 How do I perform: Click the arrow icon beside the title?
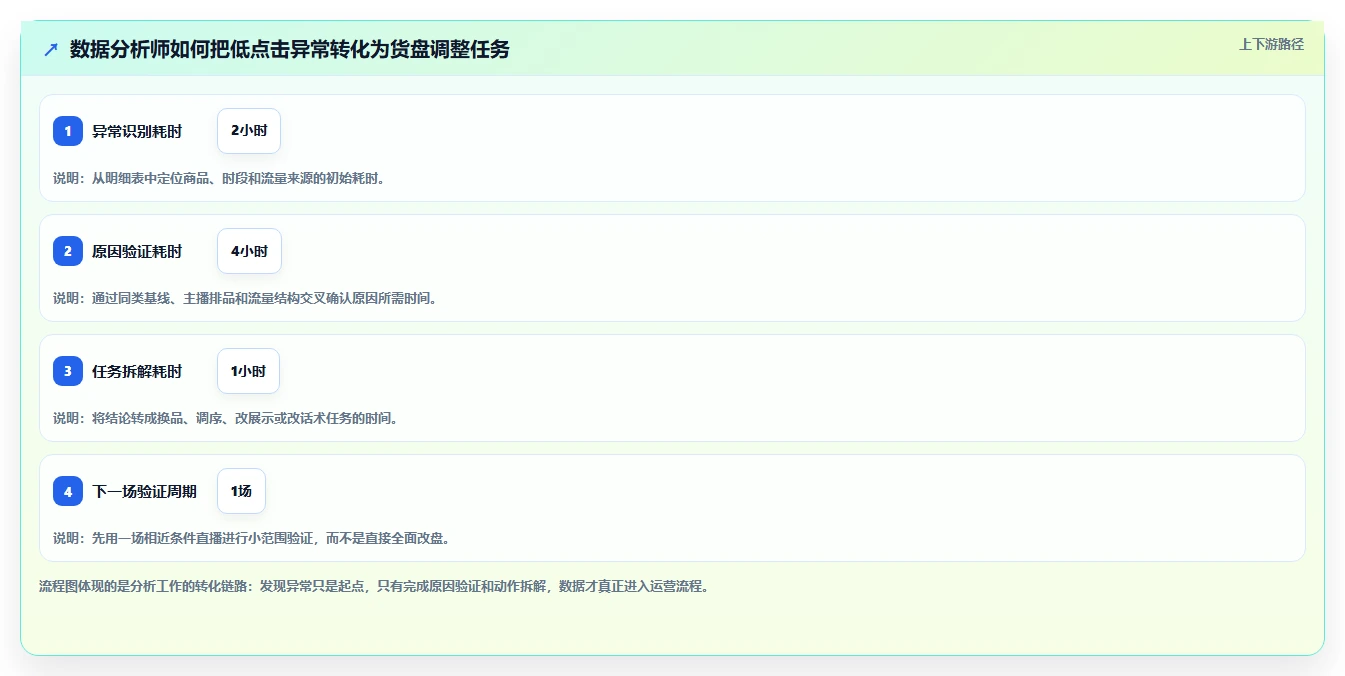[x=51, y=49]
